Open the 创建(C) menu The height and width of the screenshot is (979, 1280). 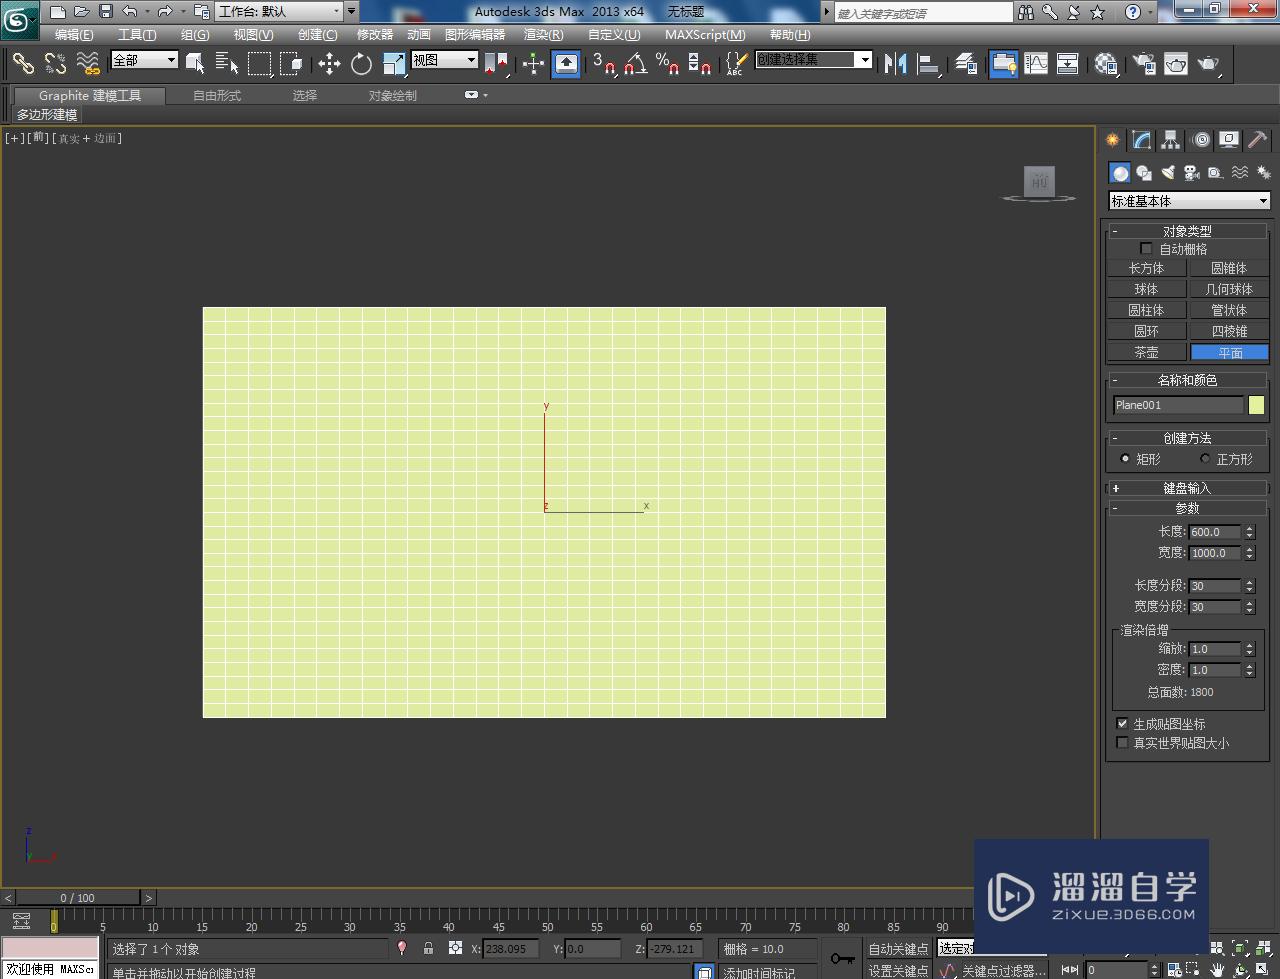point(318,35)
